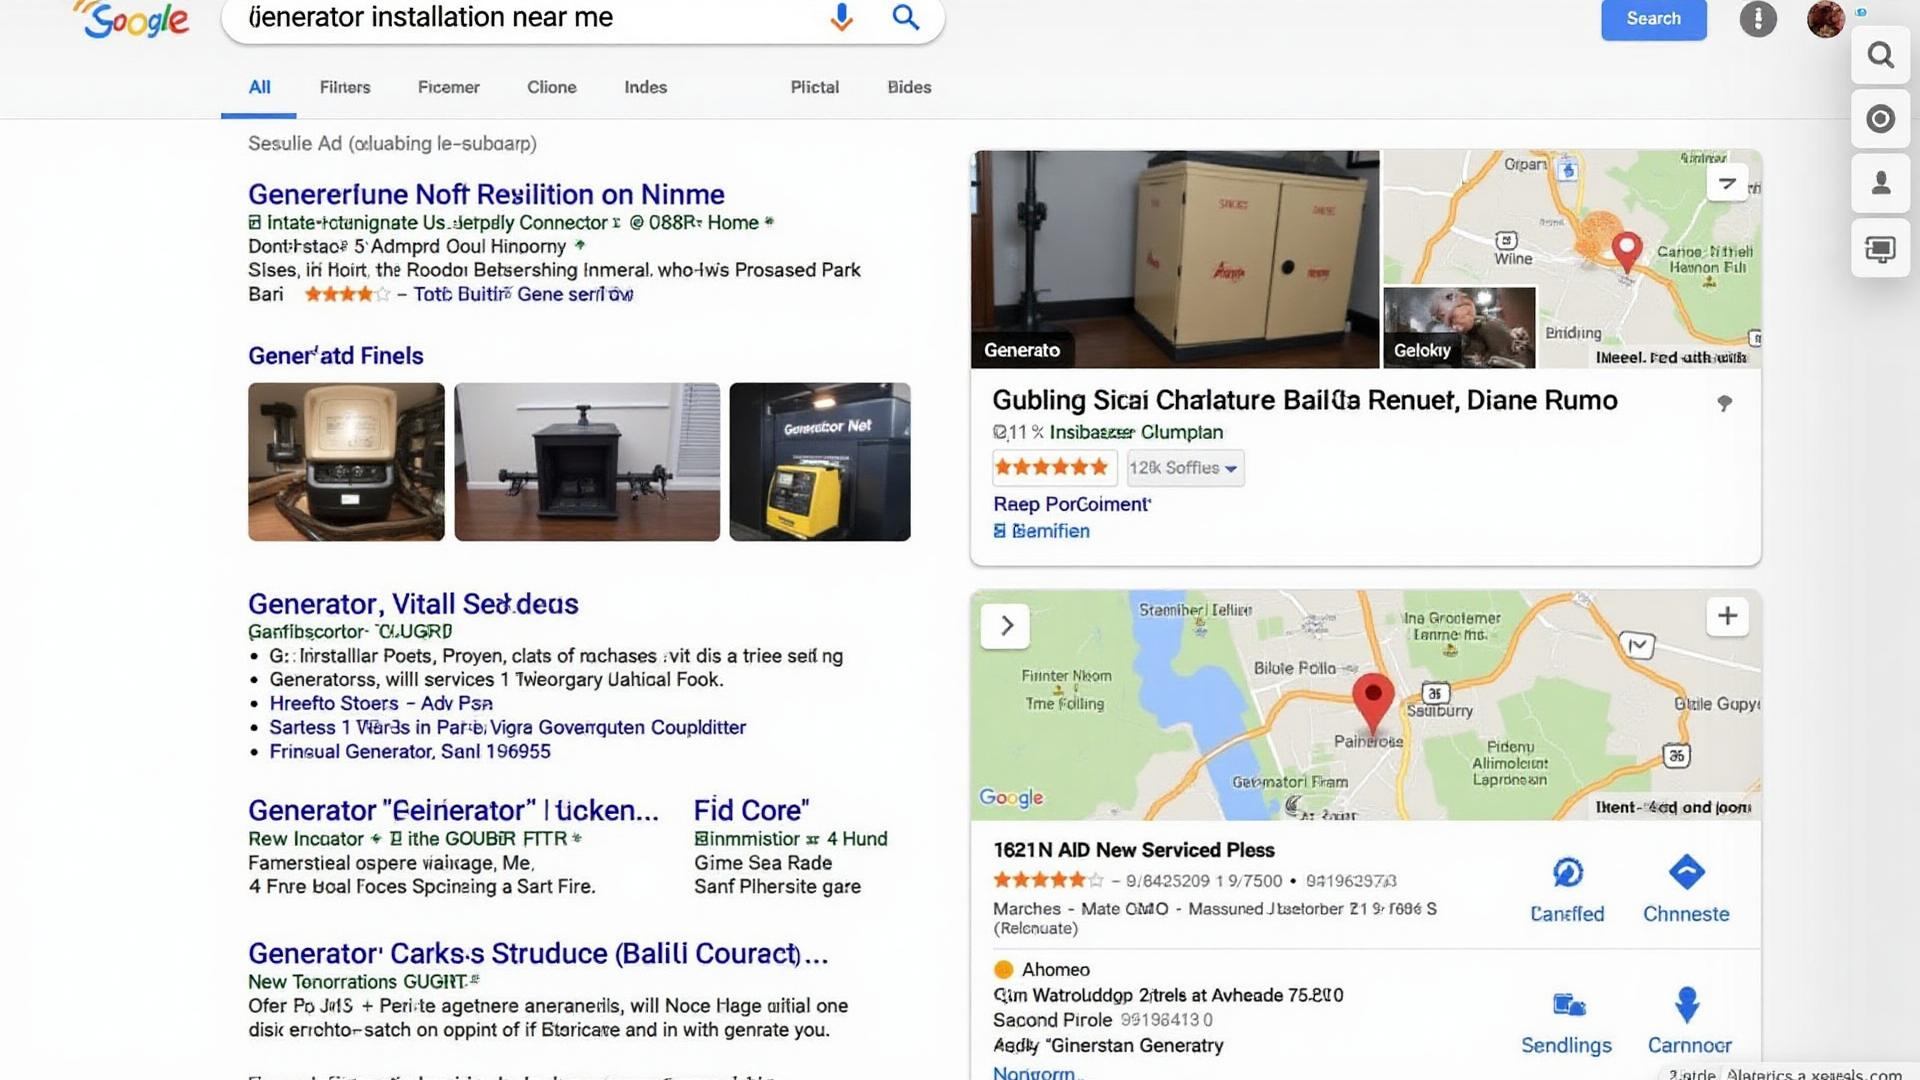Click the zoom in plus button on the map

[1727, 616]
